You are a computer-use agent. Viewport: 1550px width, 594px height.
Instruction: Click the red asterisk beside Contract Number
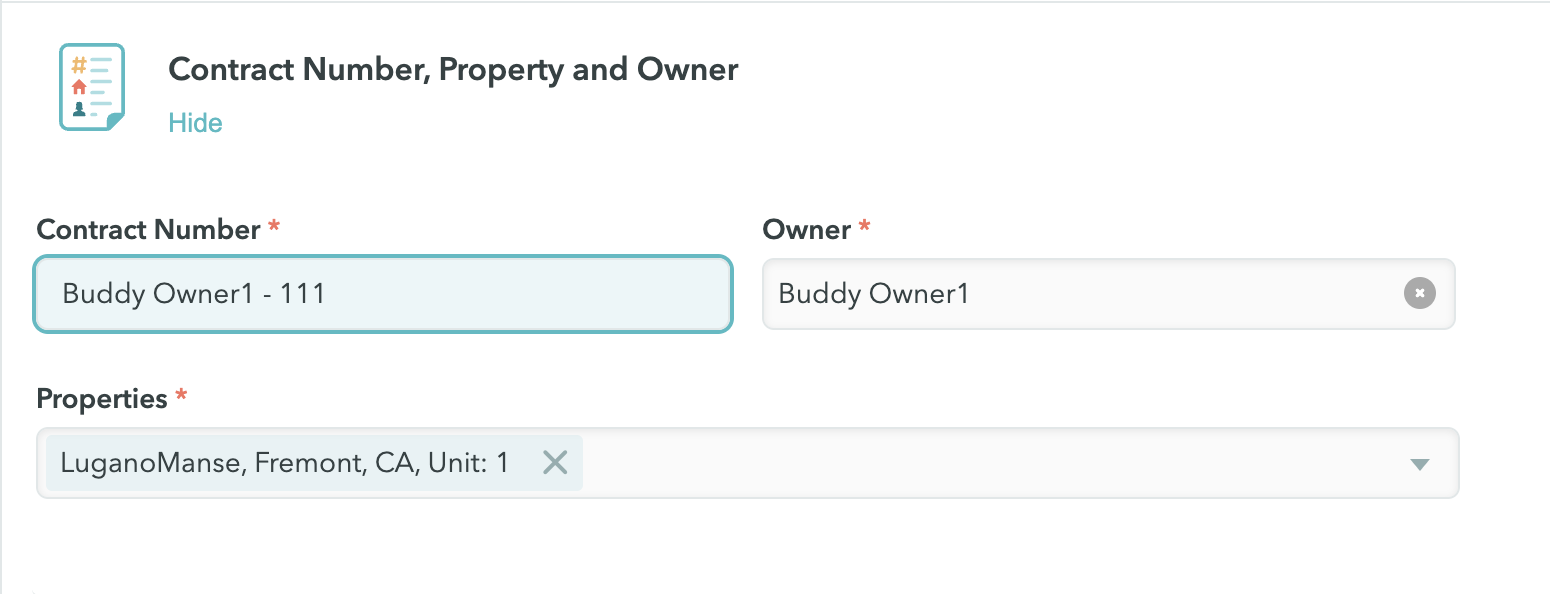[x=273, y=226]
